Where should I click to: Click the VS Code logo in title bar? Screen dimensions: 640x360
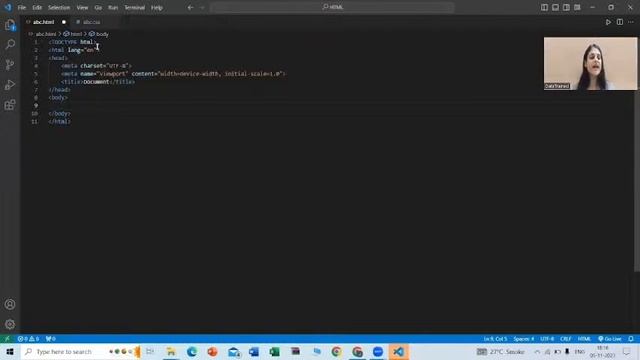click(8, 7)
